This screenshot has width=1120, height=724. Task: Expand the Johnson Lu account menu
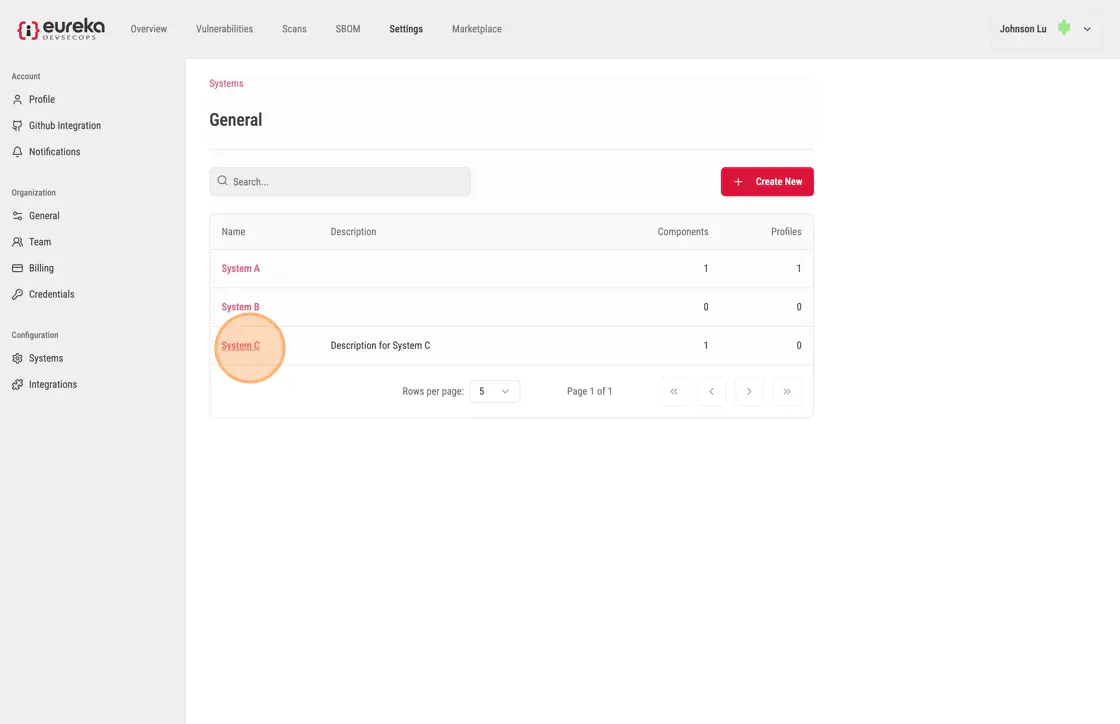(1087, 29)
